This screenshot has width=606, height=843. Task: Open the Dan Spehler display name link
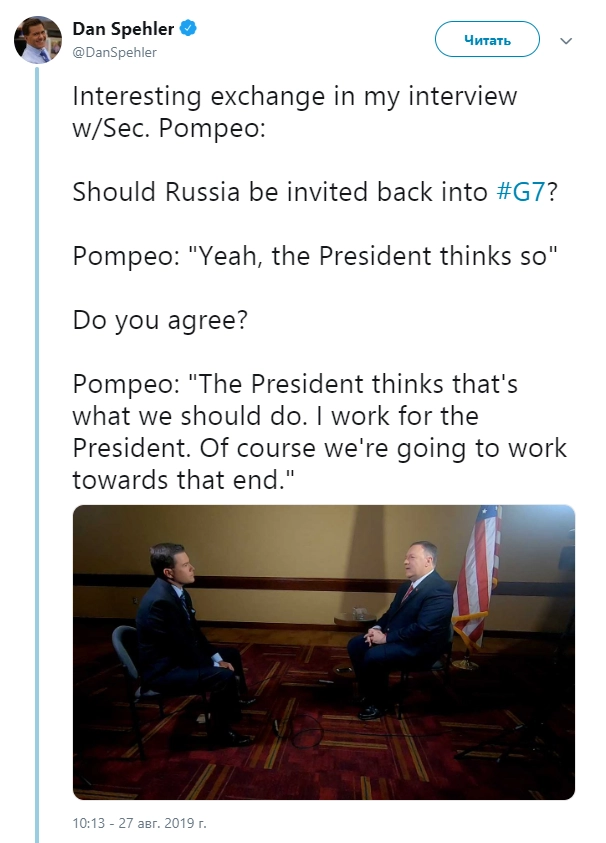[x=123, y=29]
